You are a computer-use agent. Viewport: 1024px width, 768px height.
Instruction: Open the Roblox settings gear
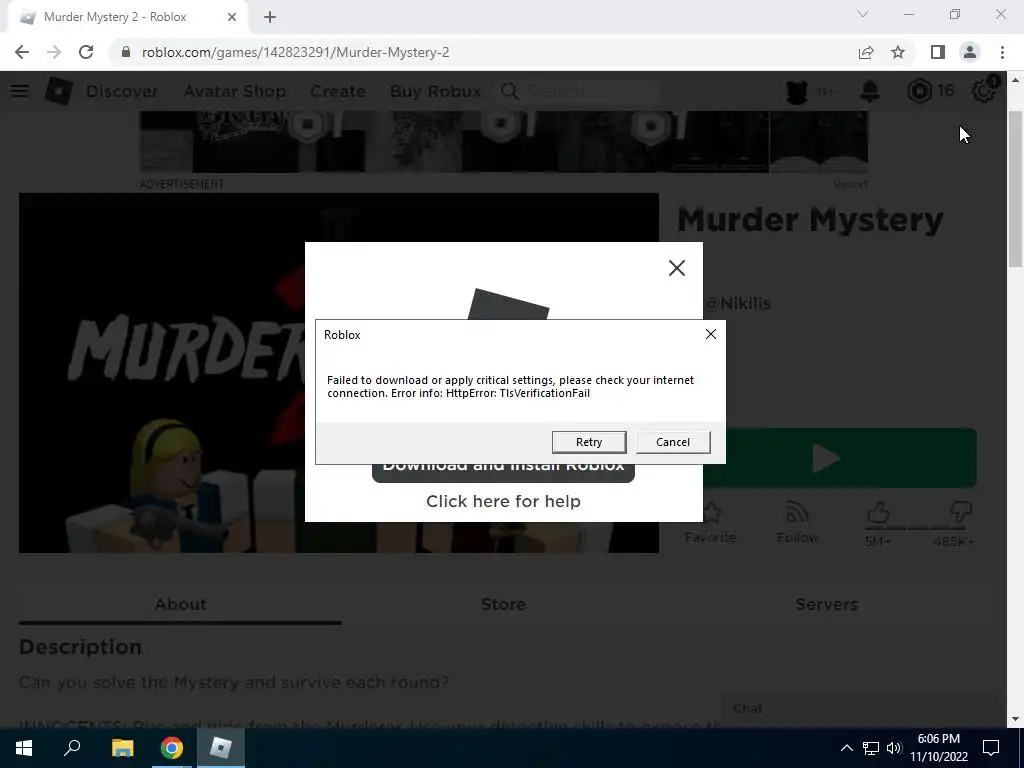(984, 91)
